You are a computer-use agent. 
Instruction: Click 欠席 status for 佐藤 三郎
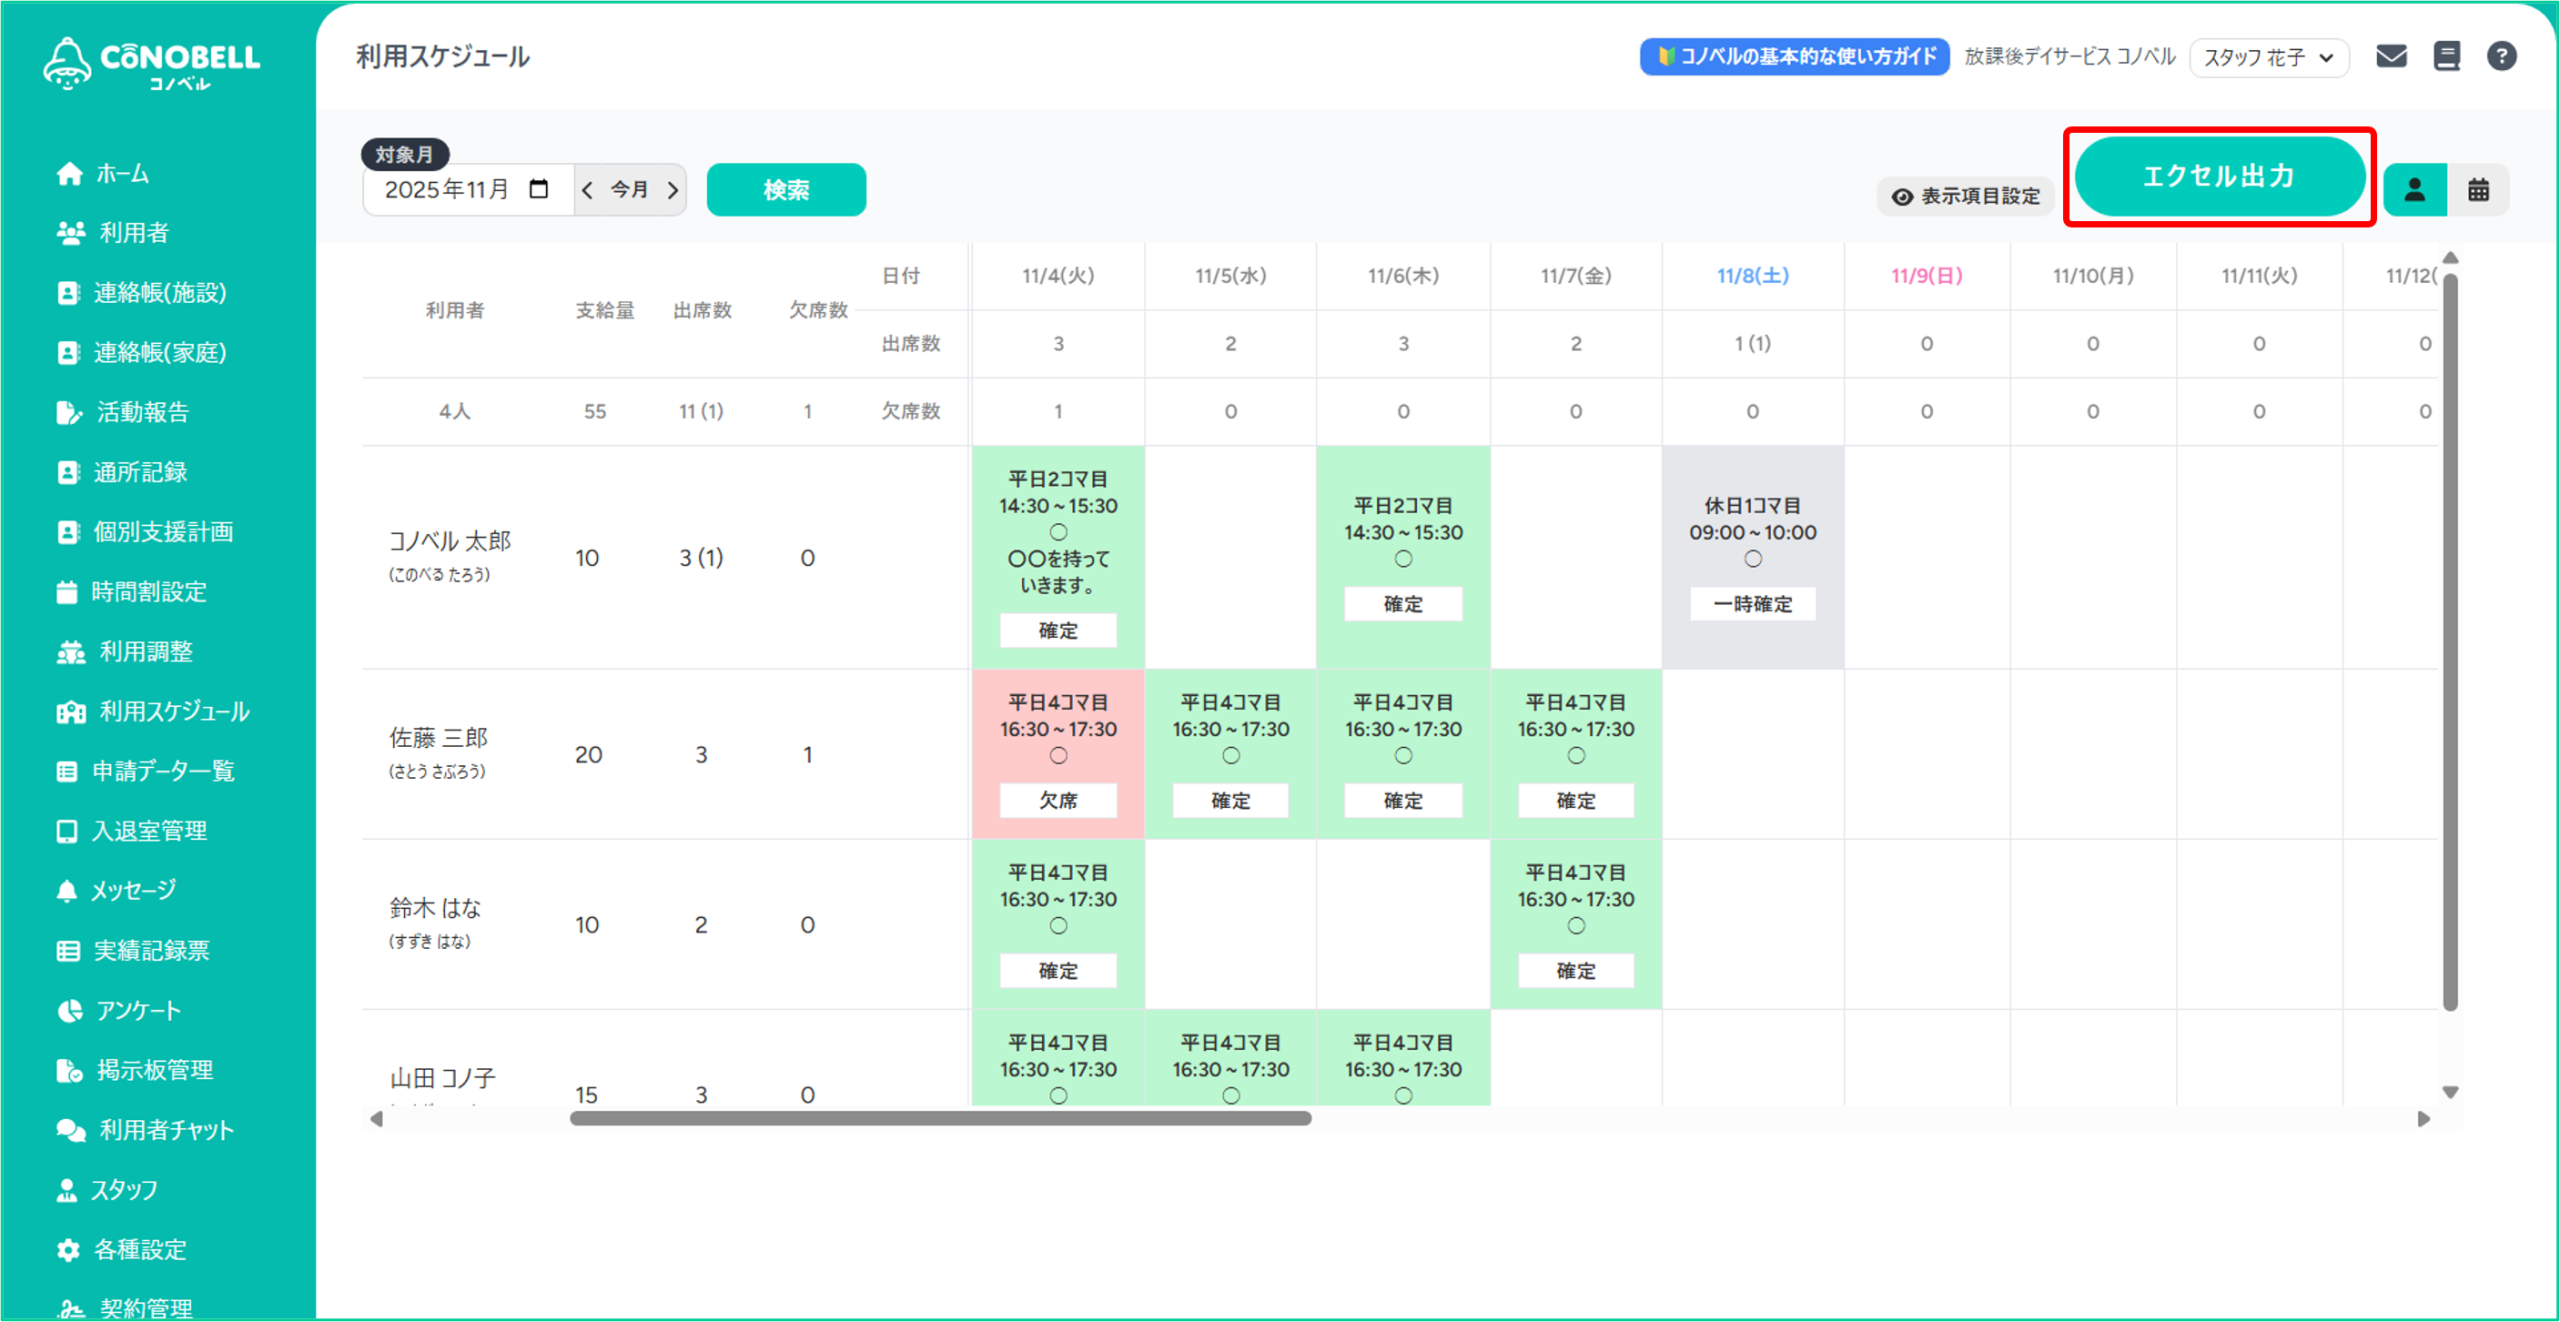[x=1057, y=801]
